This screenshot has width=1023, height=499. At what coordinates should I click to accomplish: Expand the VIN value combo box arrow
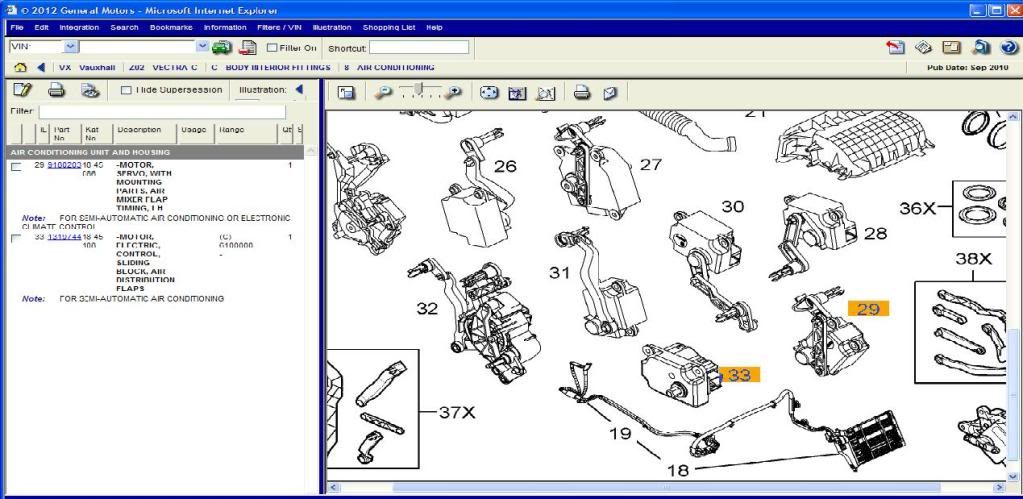[202, 47]
